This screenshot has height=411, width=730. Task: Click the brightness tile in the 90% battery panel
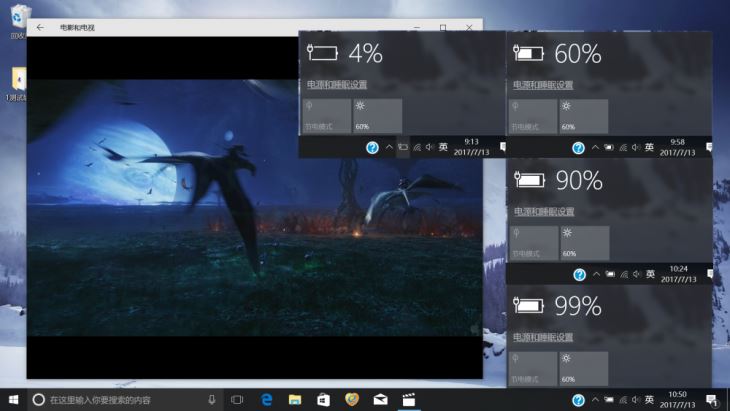(x=585, y=243)
